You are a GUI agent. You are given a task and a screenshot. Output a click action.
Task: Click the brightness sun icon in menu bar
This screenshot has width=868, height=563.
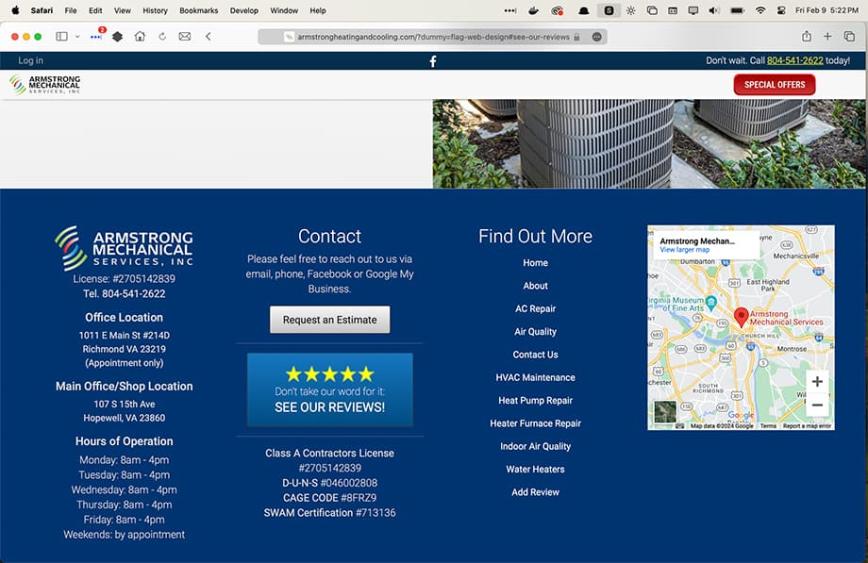point(631,11)
